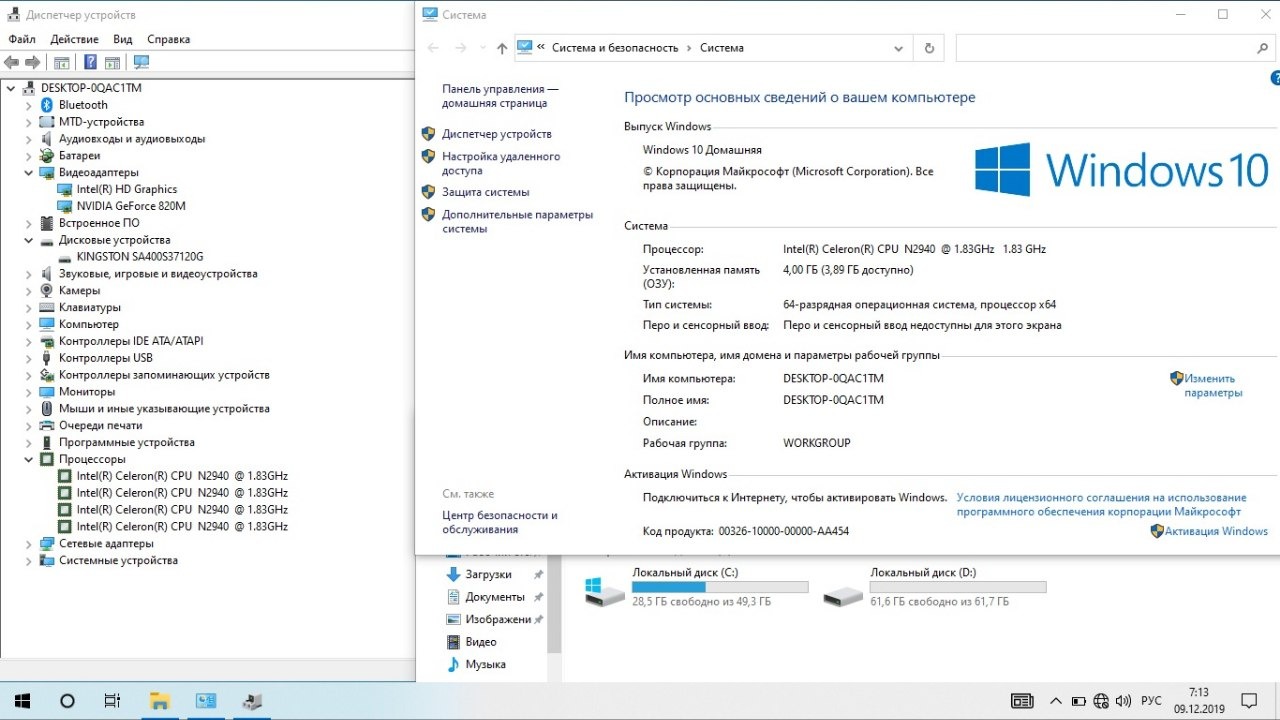Select the Контроллеры USB icon
1280x720 pixels.
point(47,358)
